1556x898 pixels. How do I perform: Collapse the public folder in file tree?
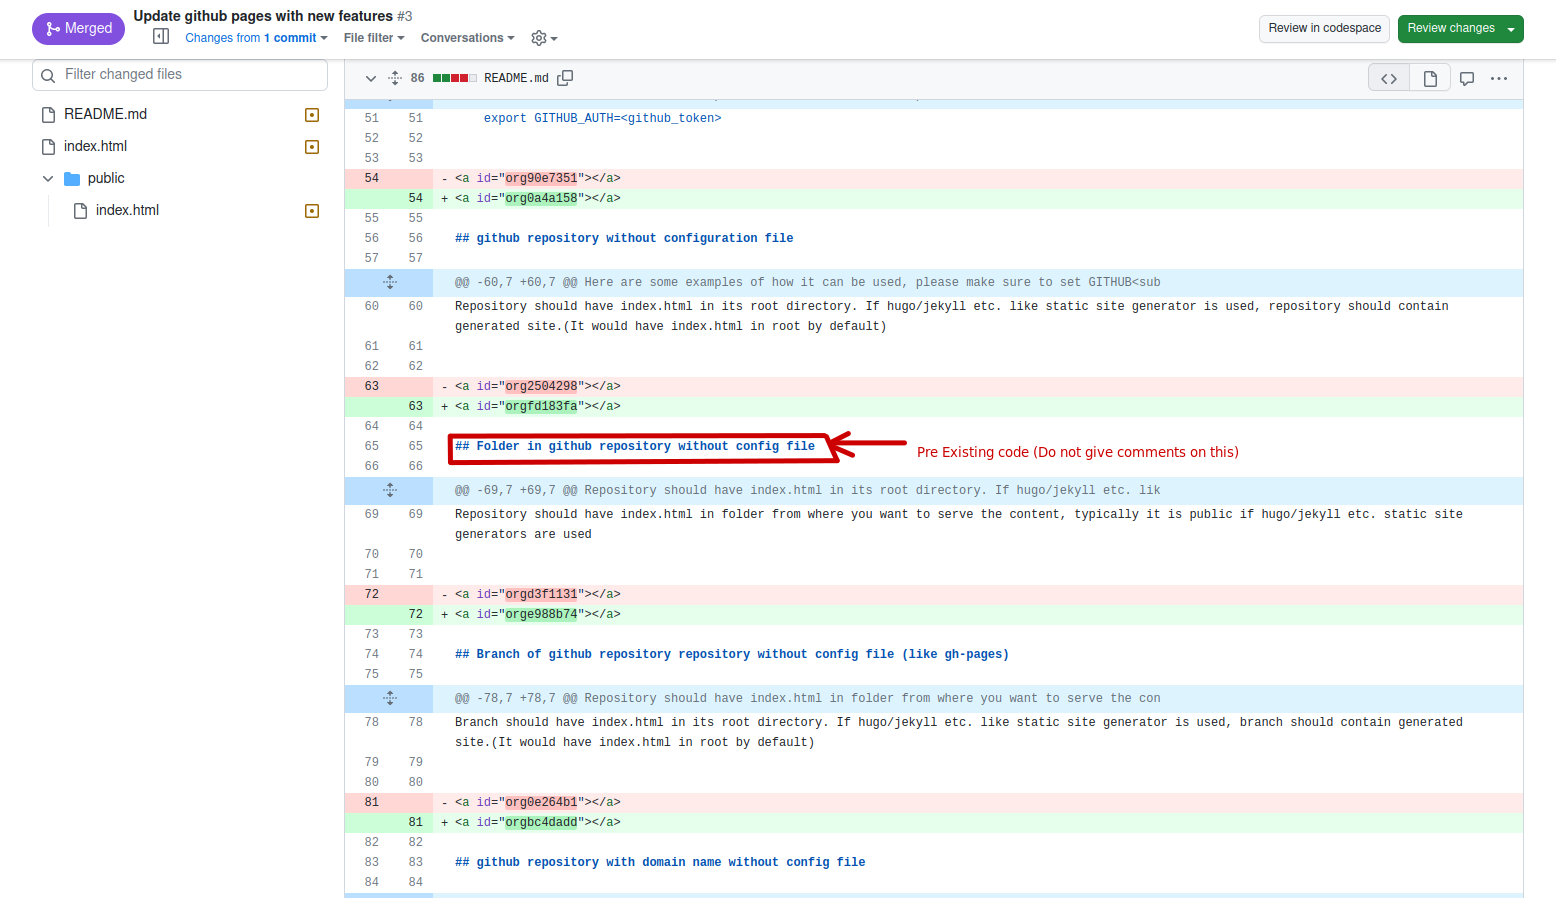coord(48,178)
